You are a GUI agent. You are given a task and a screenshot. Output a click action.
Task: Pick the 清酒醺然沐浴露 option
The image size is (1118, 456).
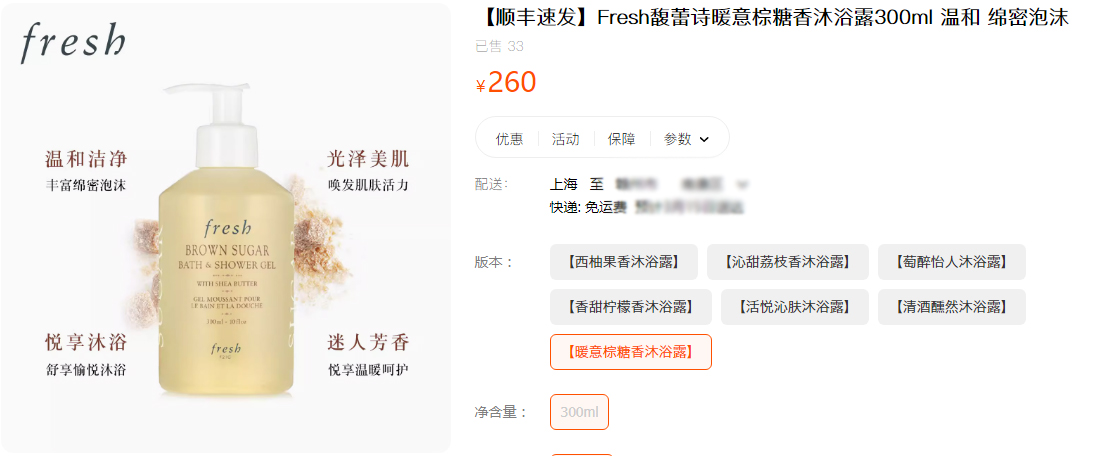pos(952,307)
